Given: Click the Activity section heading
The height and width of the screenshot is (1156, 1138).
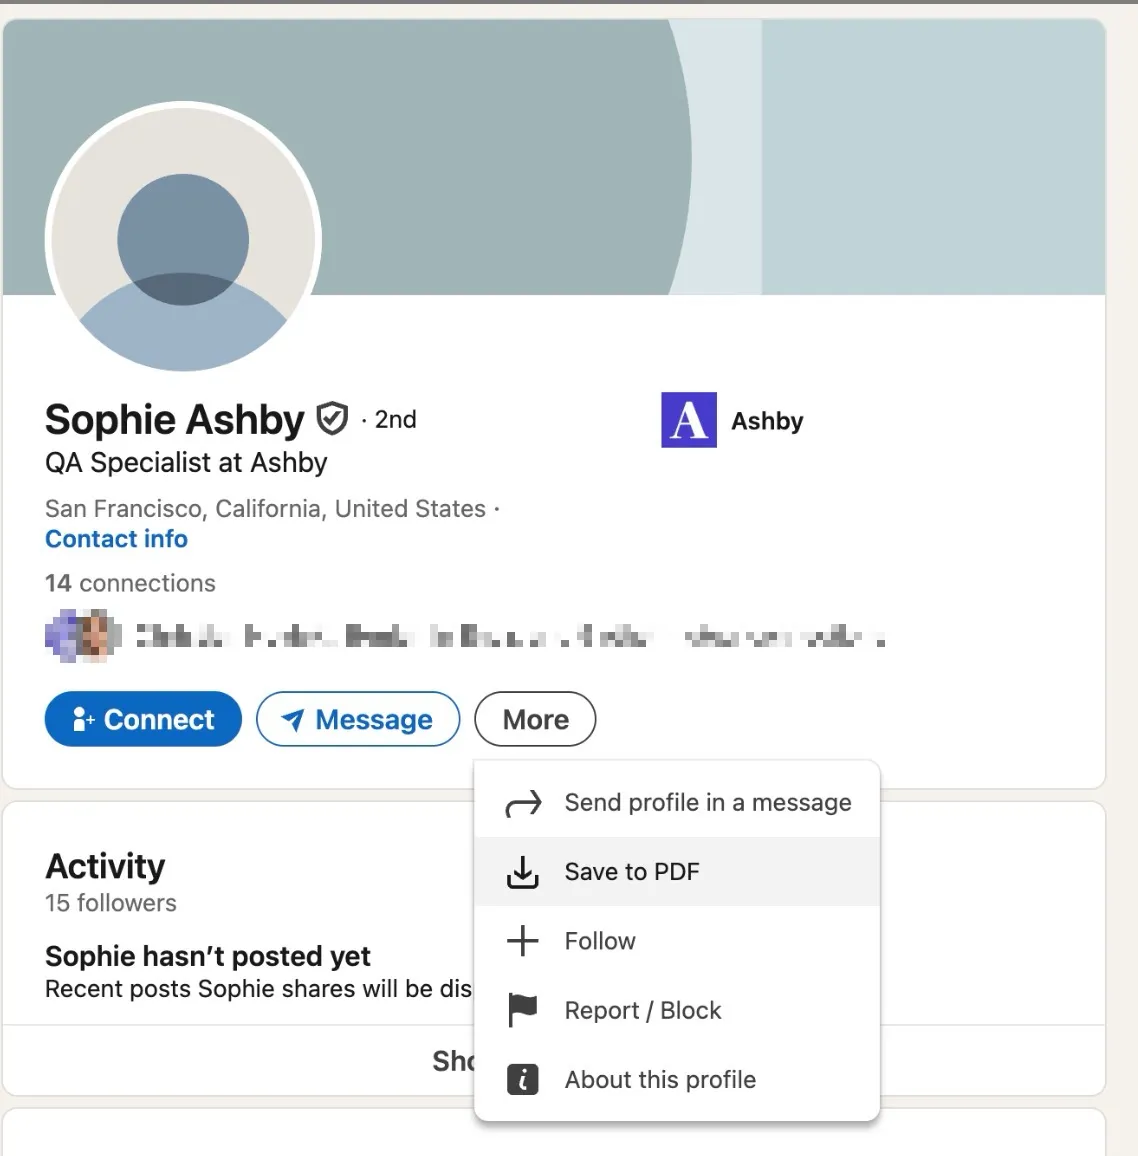Looking at the screenshot, I should pos(105,866).
